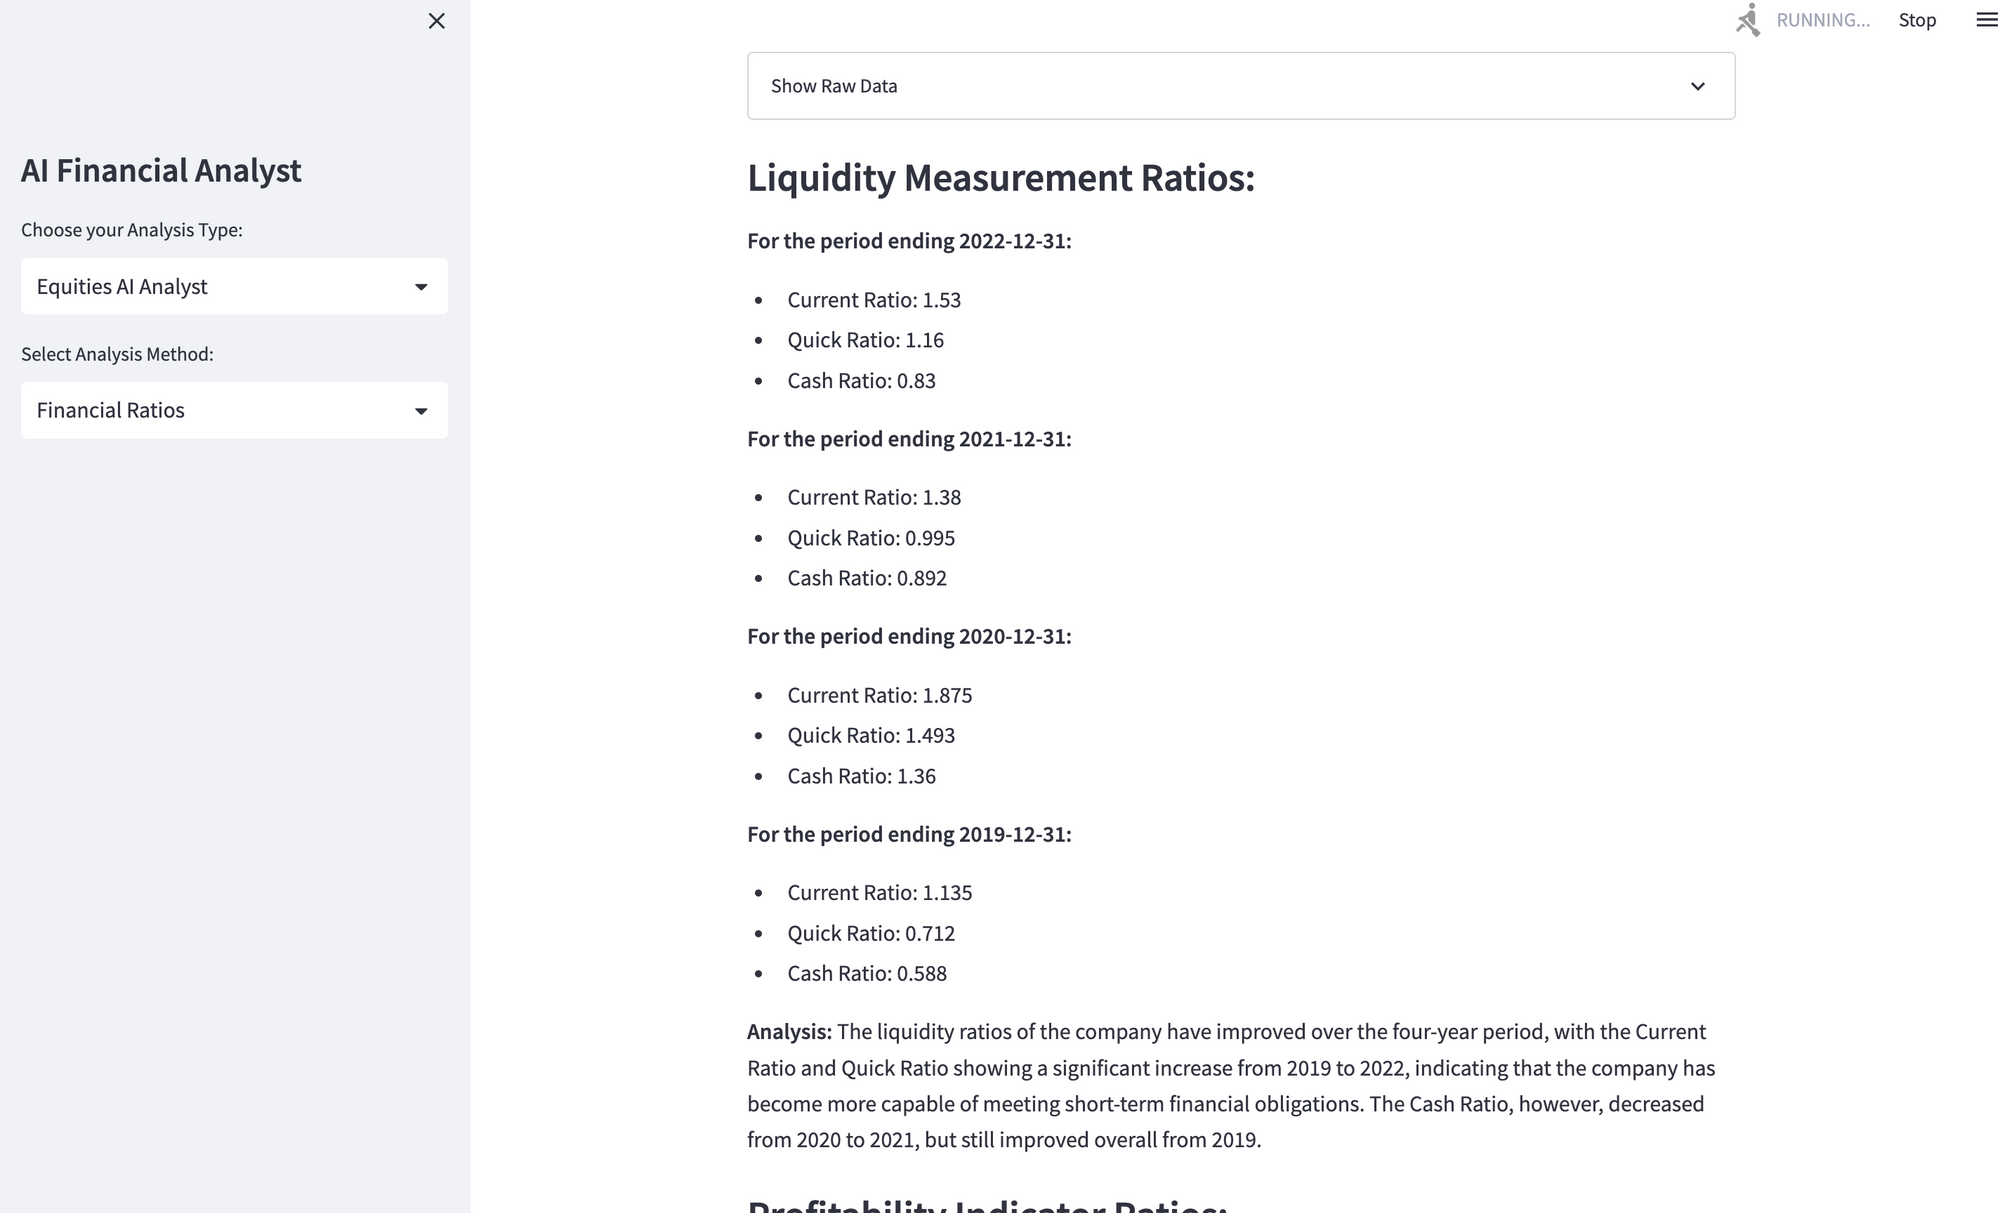2000x1213 pixels.
Task: Click the arrow beside Equities AI Analyst
Action: [421, 287]
